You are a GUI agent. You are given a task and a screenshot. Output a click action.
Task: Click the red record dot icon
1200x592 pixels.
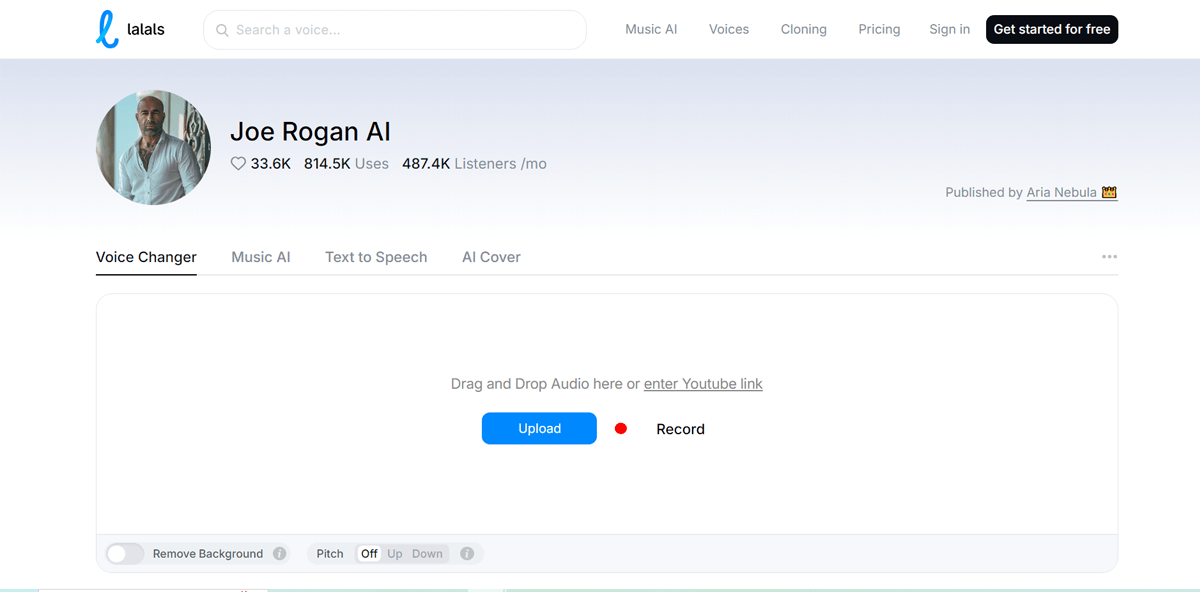620,429
